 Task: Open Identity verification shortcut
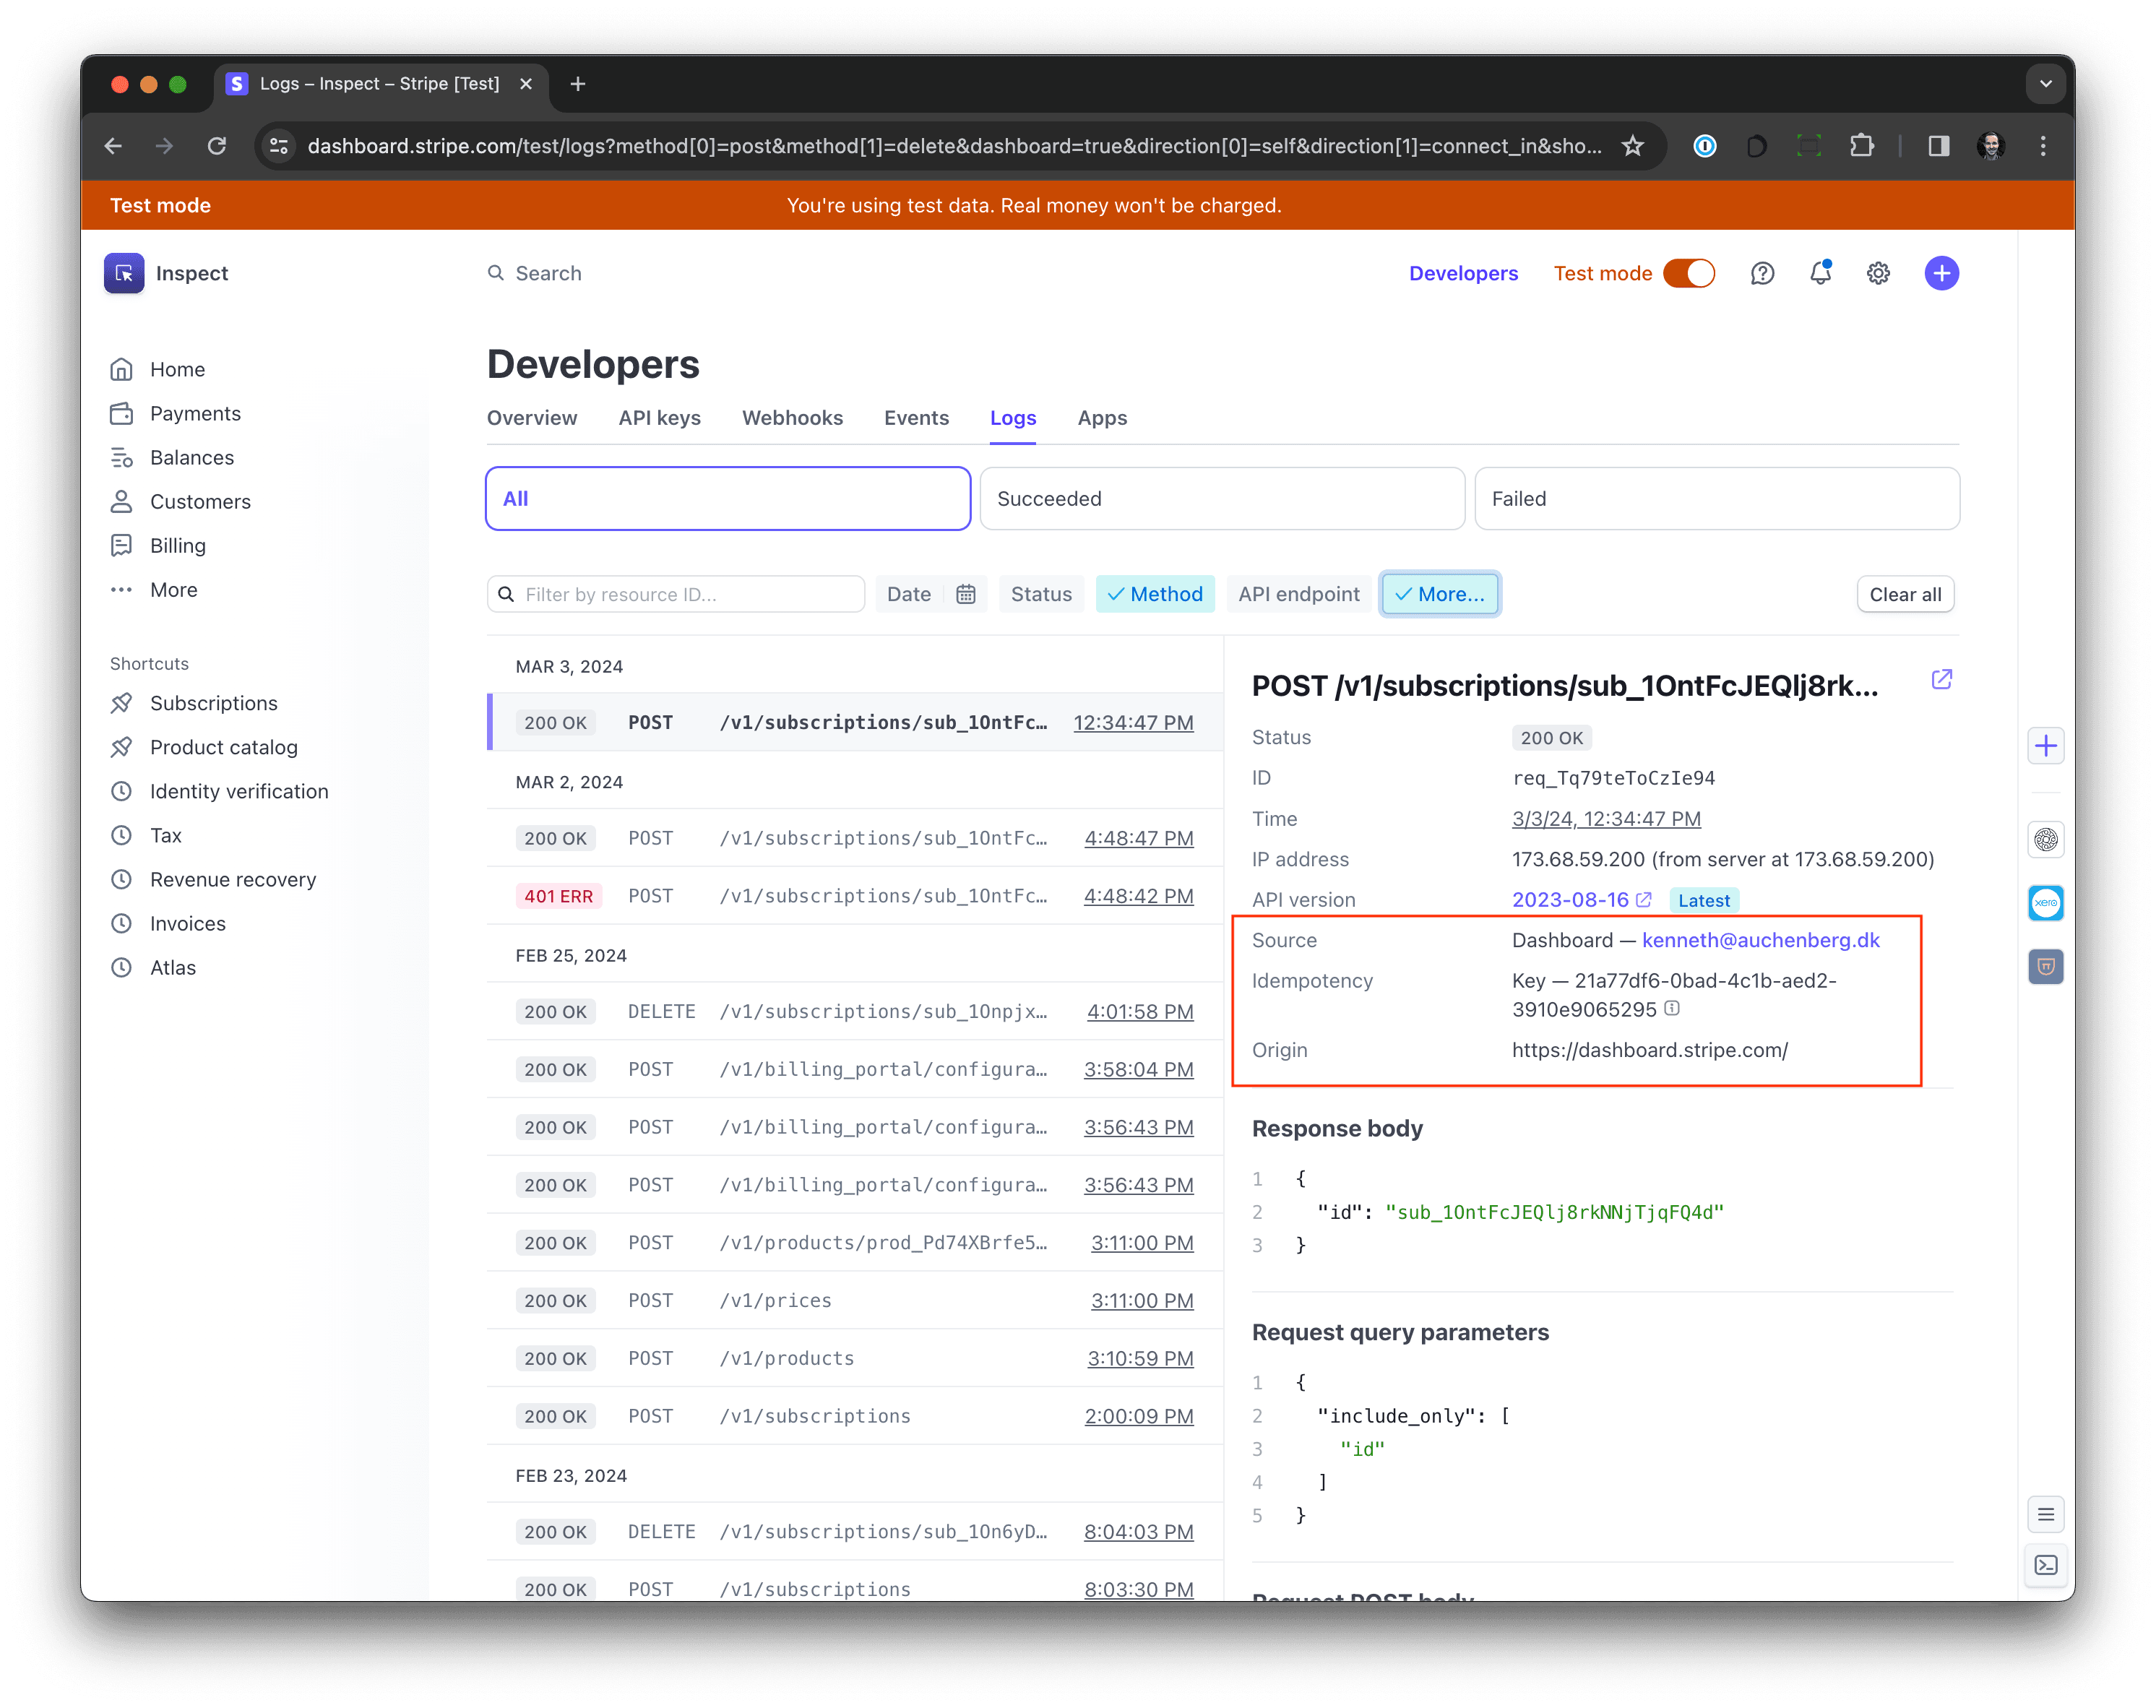239,791
